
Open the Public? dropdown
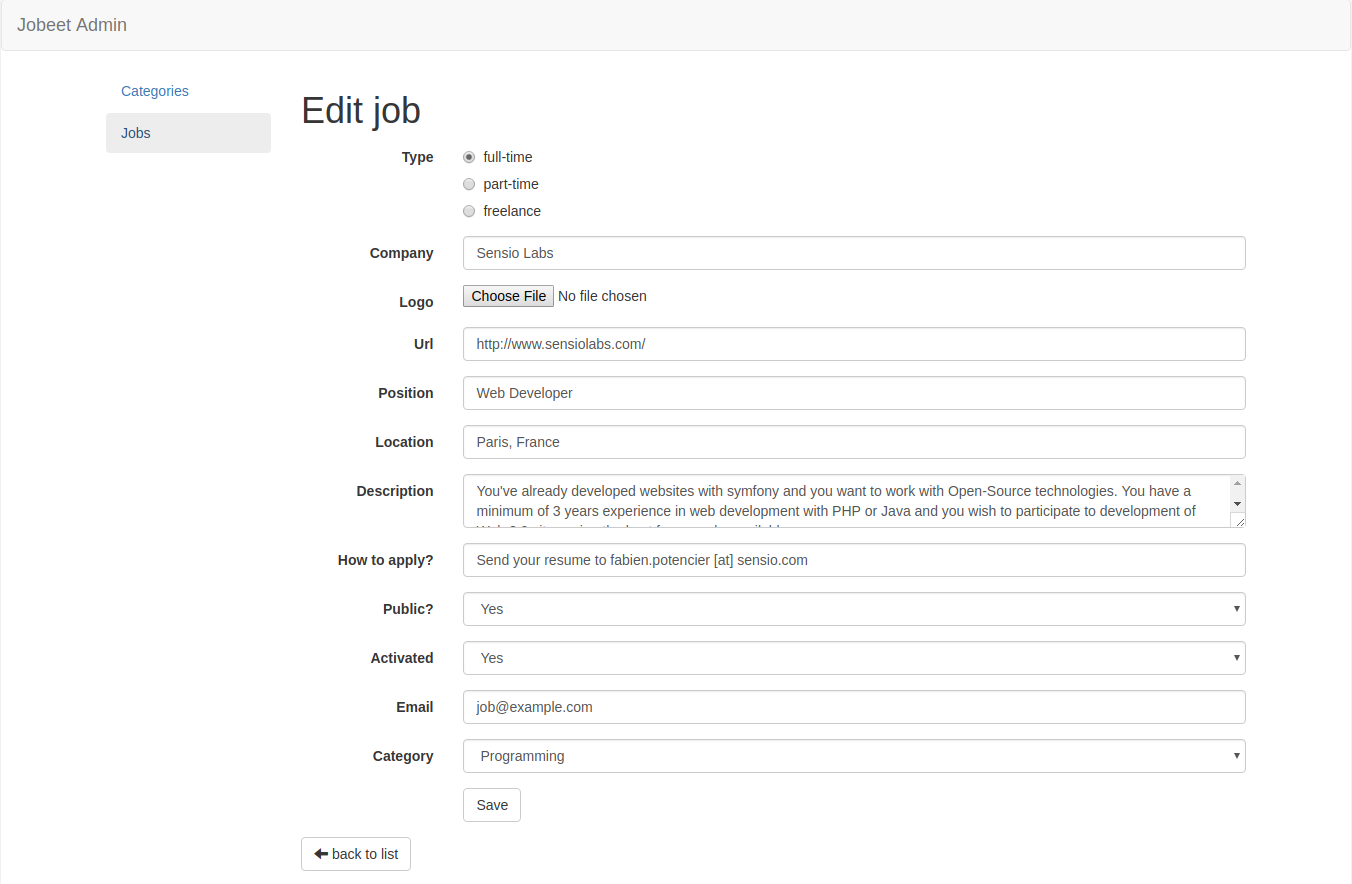click(x=854, y=609)
